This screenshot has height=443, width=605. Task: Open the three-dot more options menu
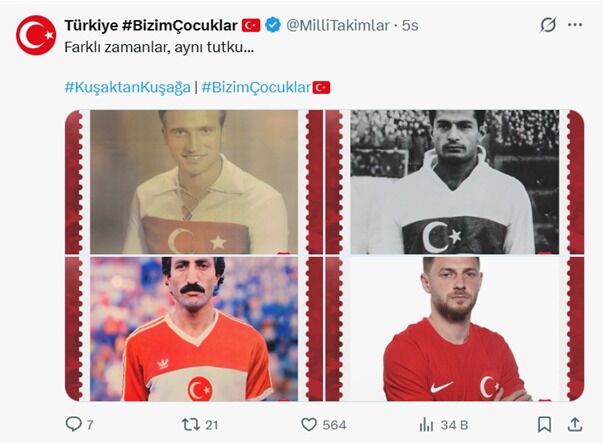[x=575, y=25]
